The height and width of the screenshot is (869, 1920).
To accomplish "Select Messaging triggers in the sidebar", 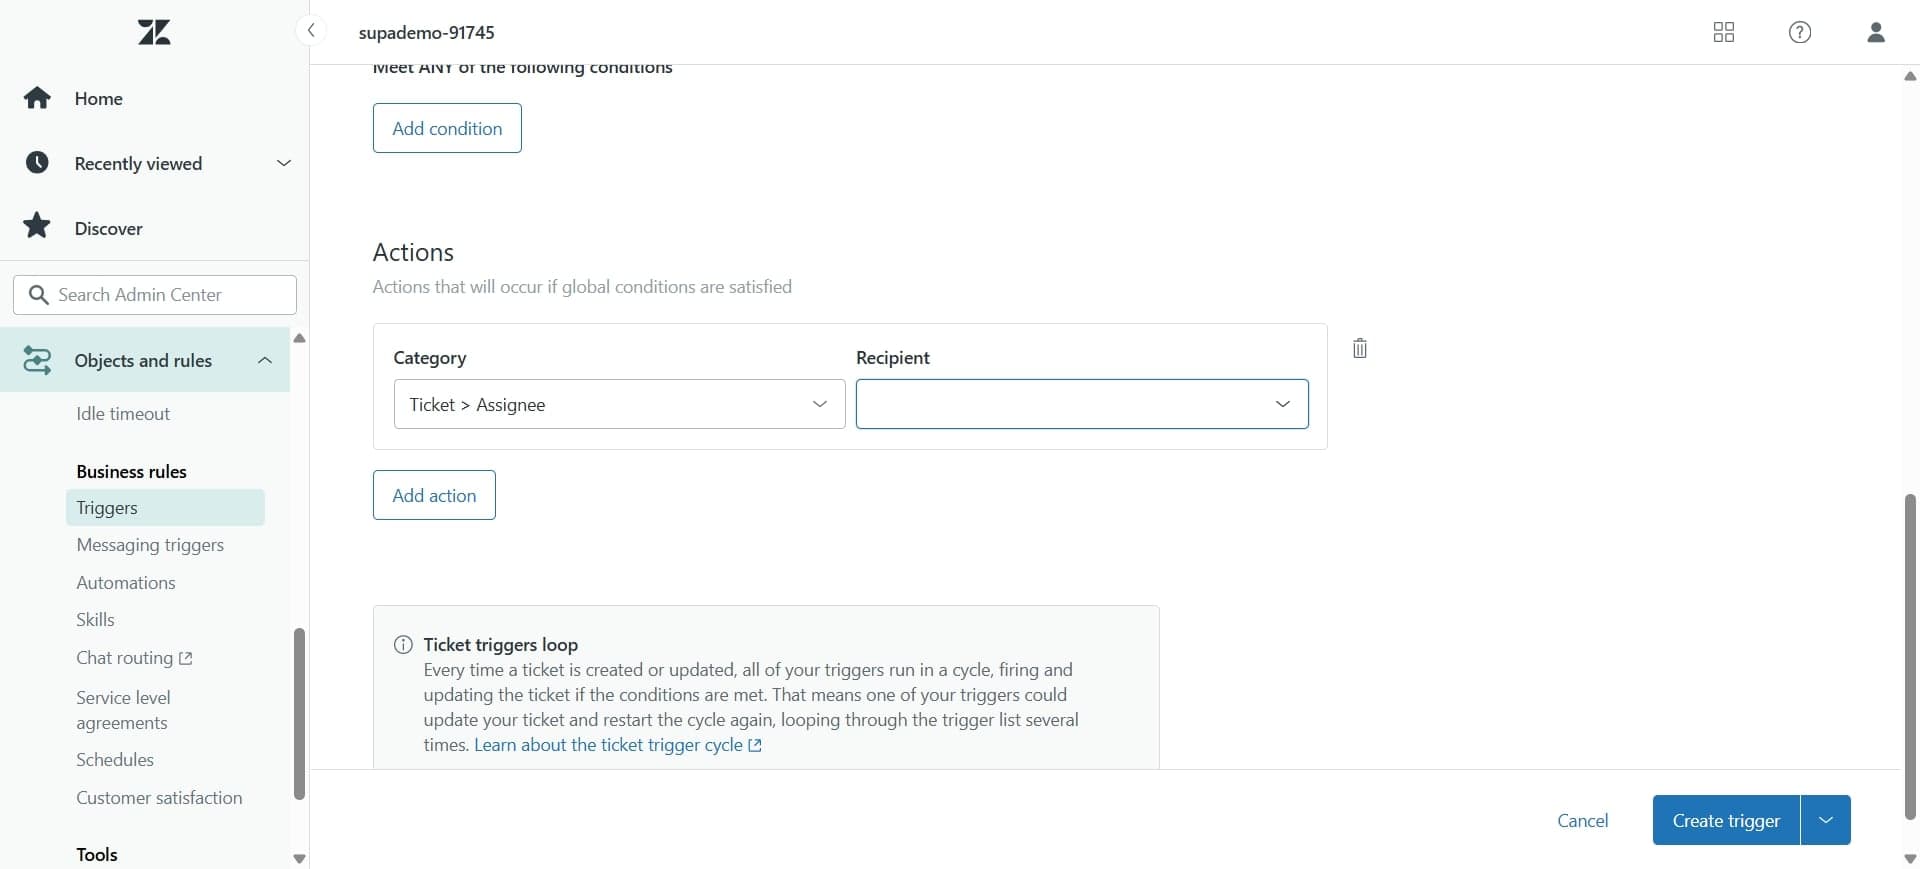I will 151,545.
